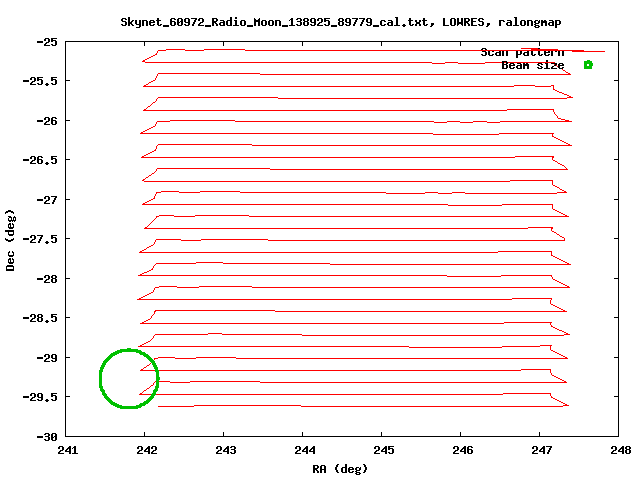Click the -27.5 tick label on Dec axis
The width and height of the screenshot is (640, 480).
[x=42, y=239]
